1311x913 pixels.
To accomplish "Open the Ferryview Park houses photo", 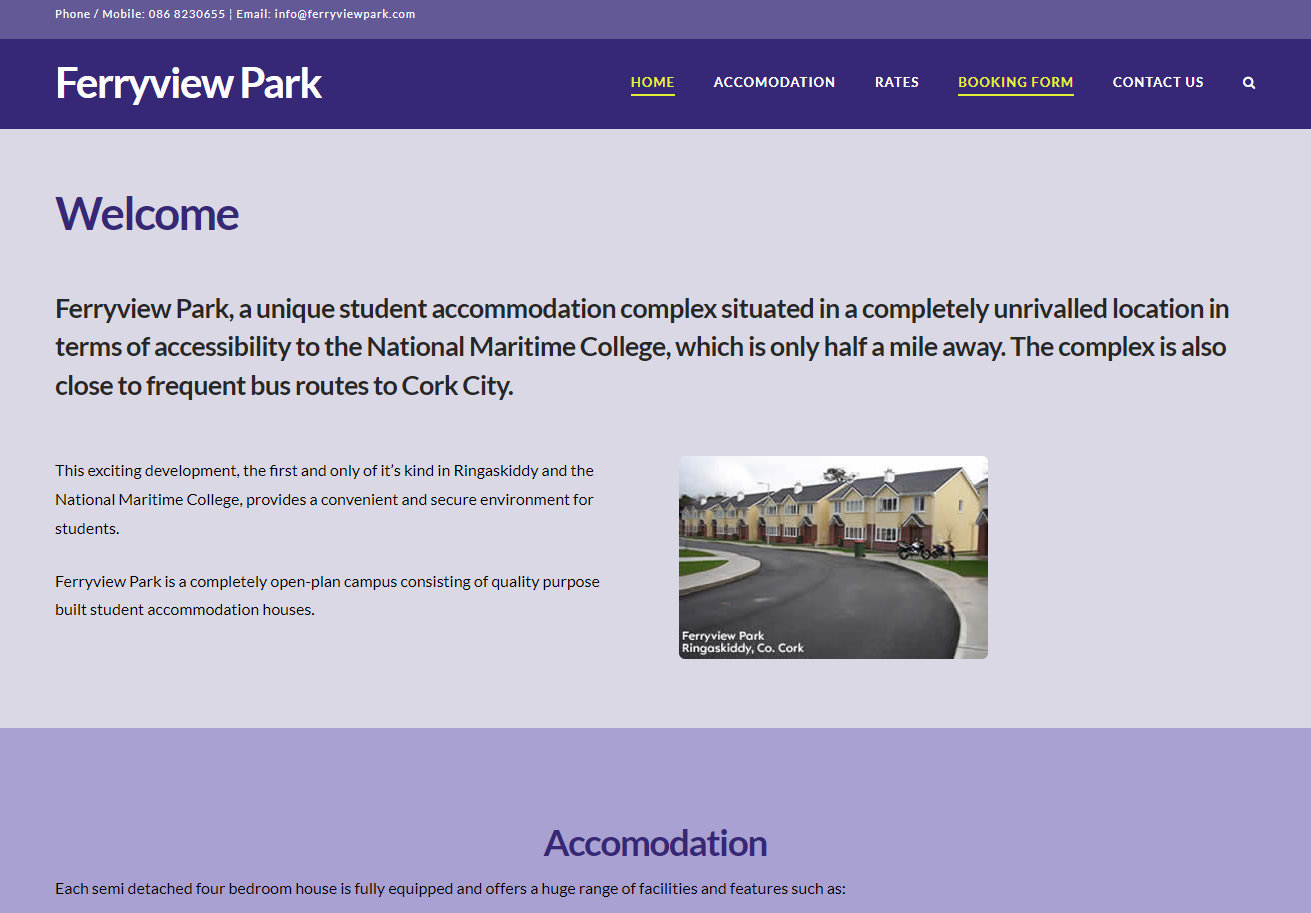I will tap(833, 557).
